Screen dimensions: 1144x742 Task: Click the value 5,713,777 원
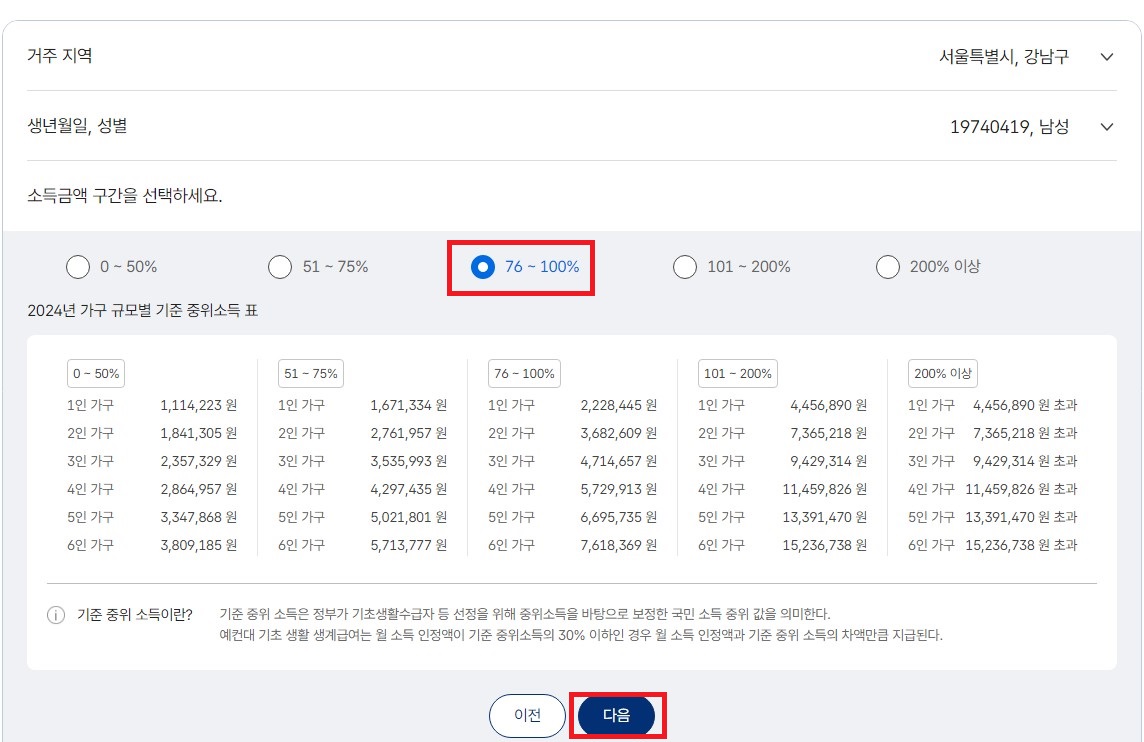(409, 545)
